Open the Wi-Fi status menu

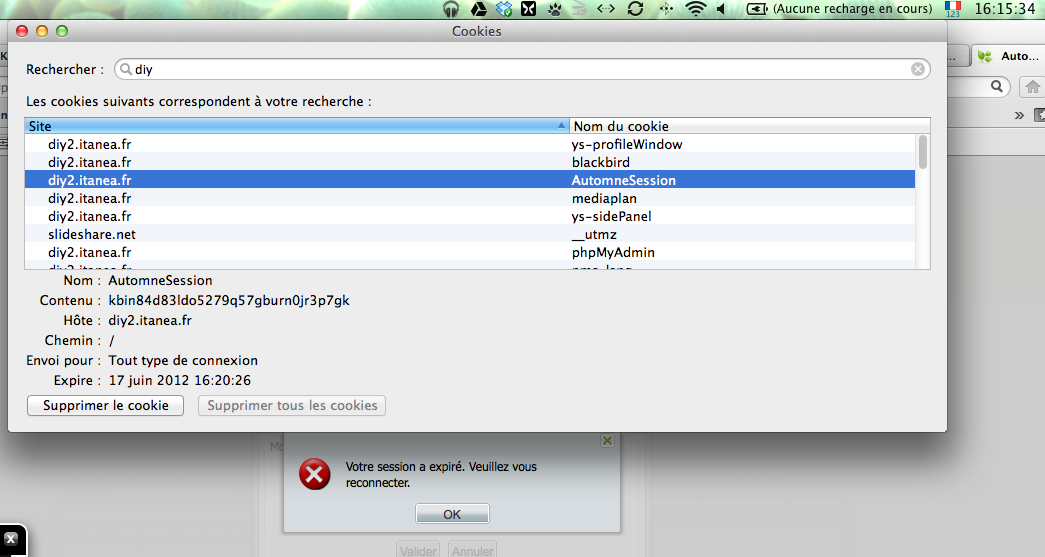click(x=695, y=9)
